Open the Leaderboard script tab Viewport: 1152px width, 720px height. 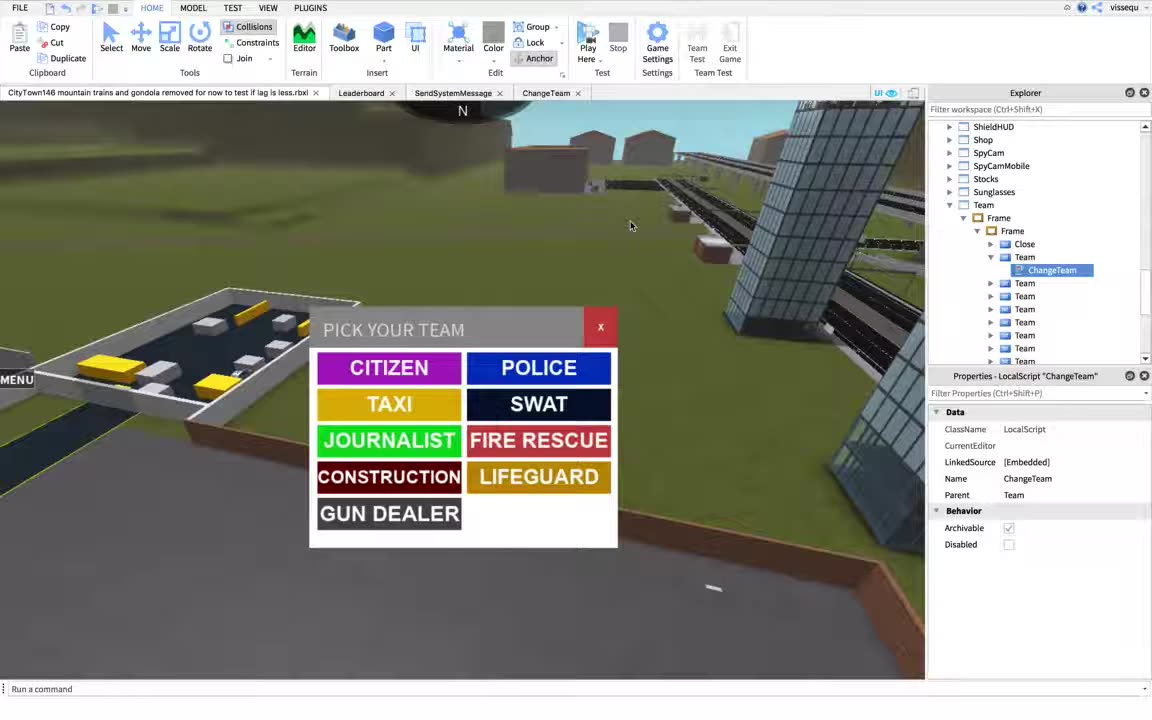tap(361, 93)
